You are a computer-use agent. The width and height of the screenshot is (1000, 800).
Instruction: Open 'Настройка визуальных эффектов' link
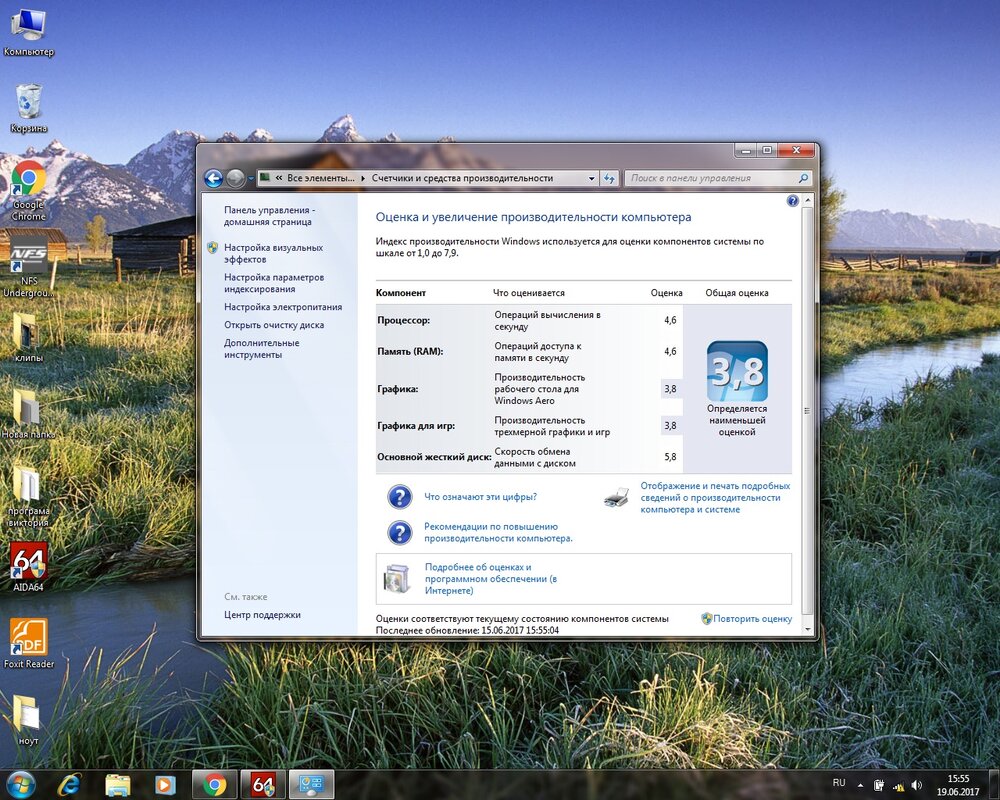273,253
